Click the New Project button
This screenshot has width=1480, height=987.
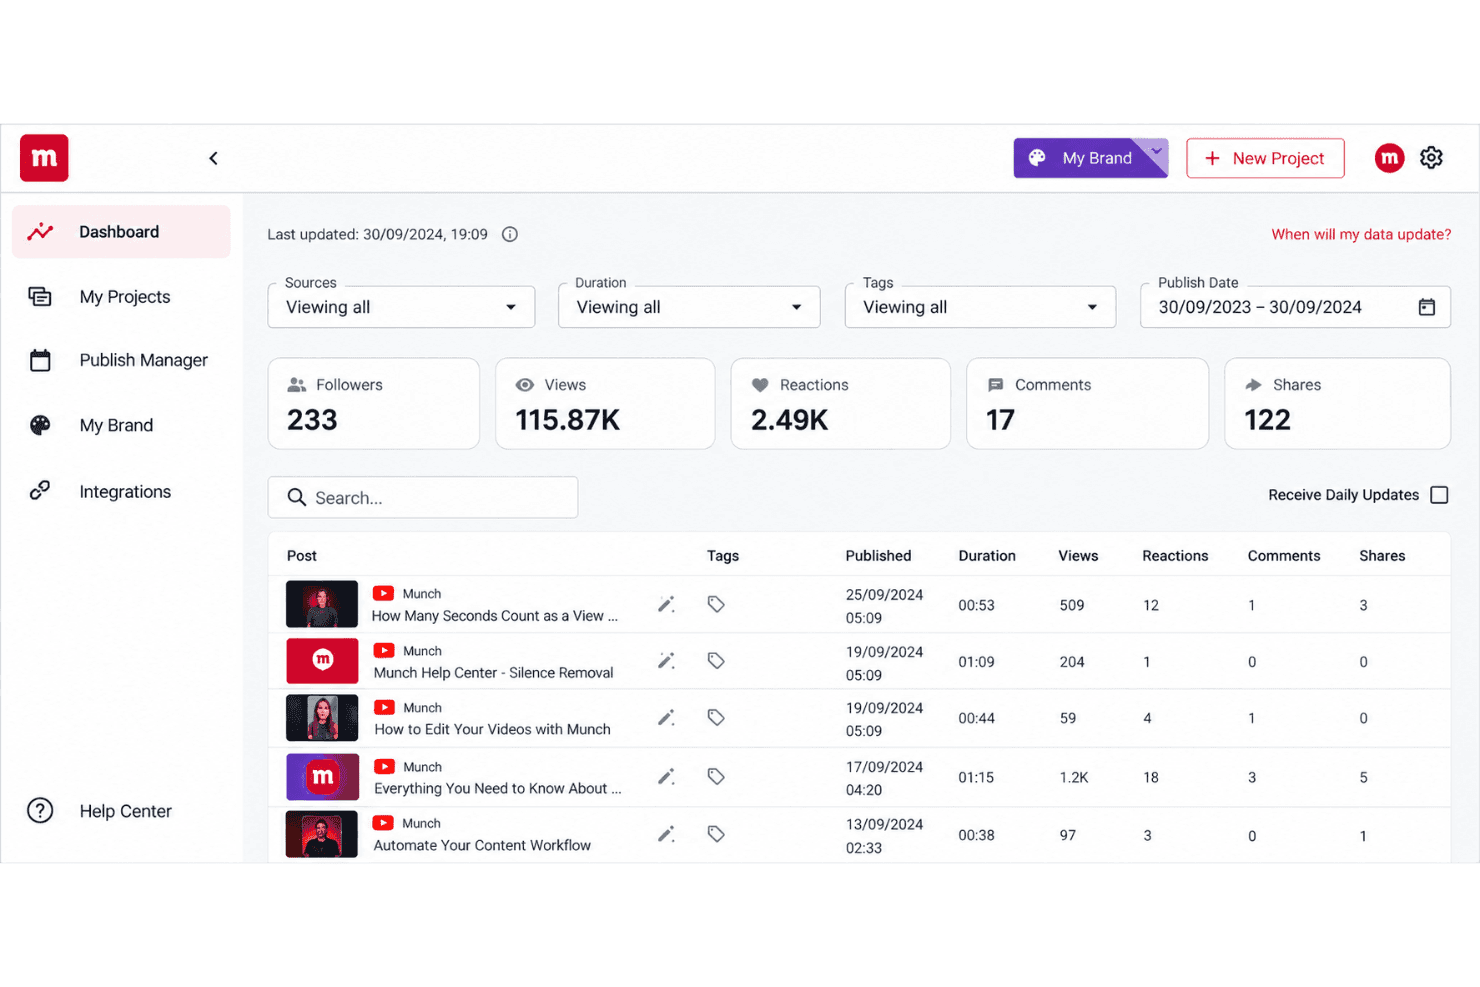(x=1265, y=158)
